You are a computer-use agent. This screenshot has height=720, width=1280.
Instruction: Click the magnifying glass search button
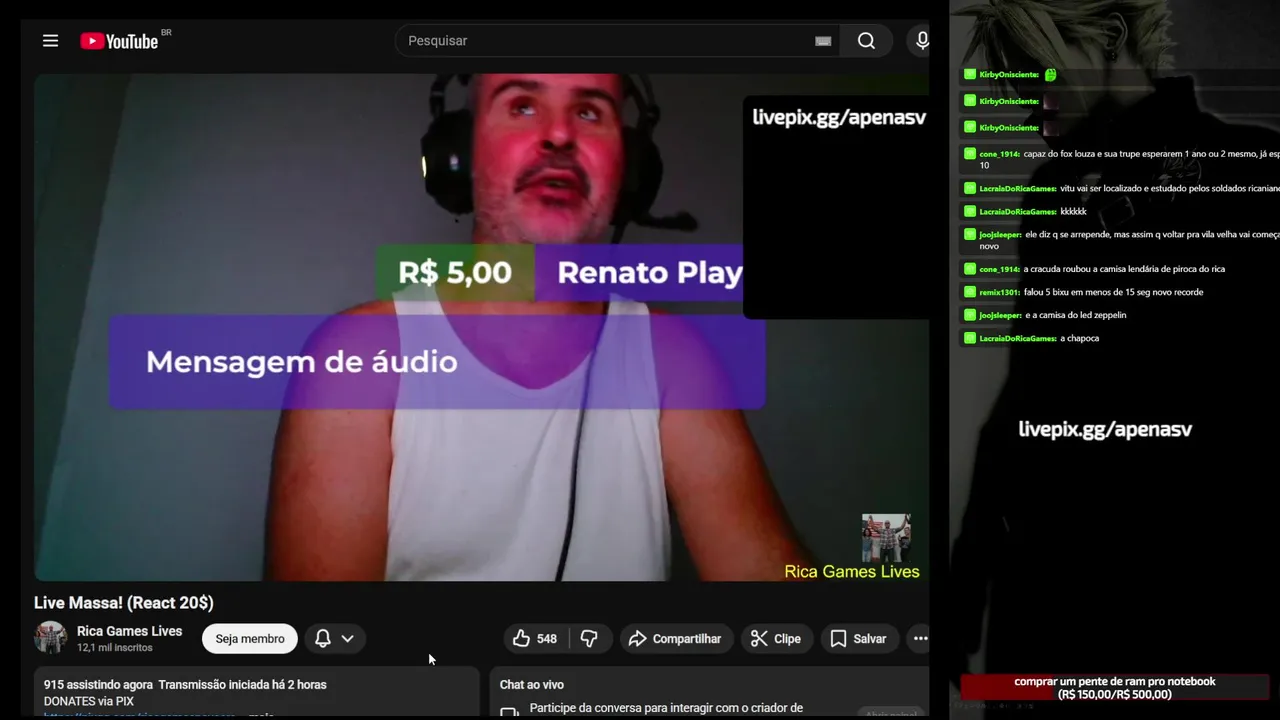[866, 41]
